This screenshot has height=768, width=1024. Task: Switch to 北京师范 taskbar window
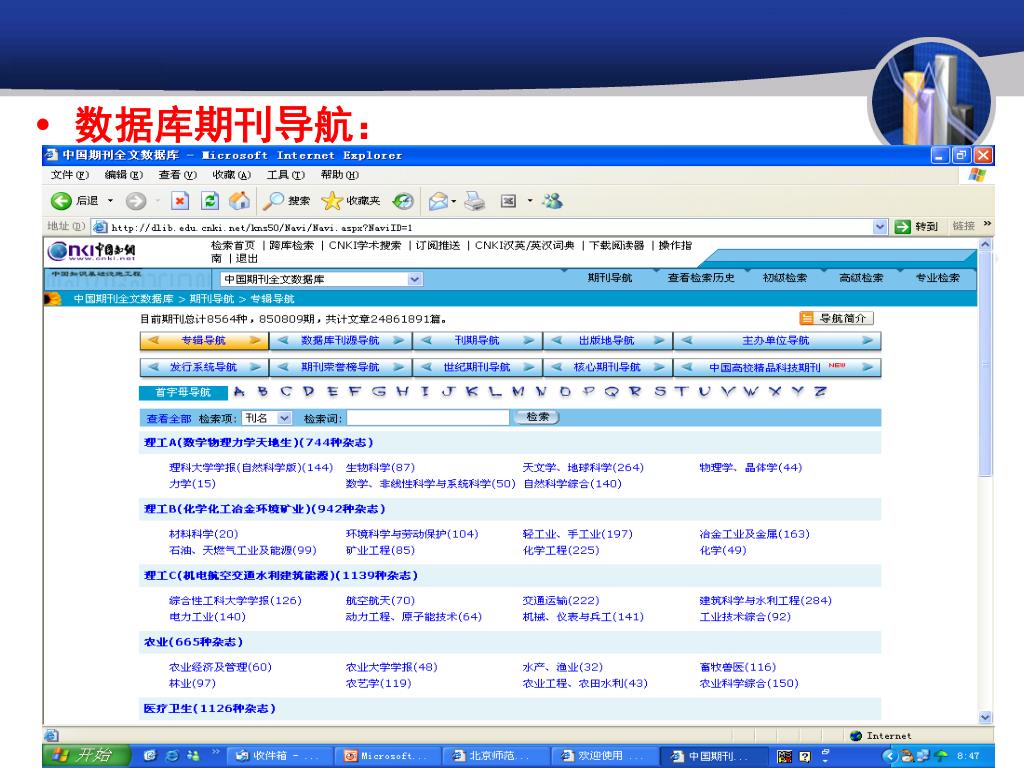[495, 756]
